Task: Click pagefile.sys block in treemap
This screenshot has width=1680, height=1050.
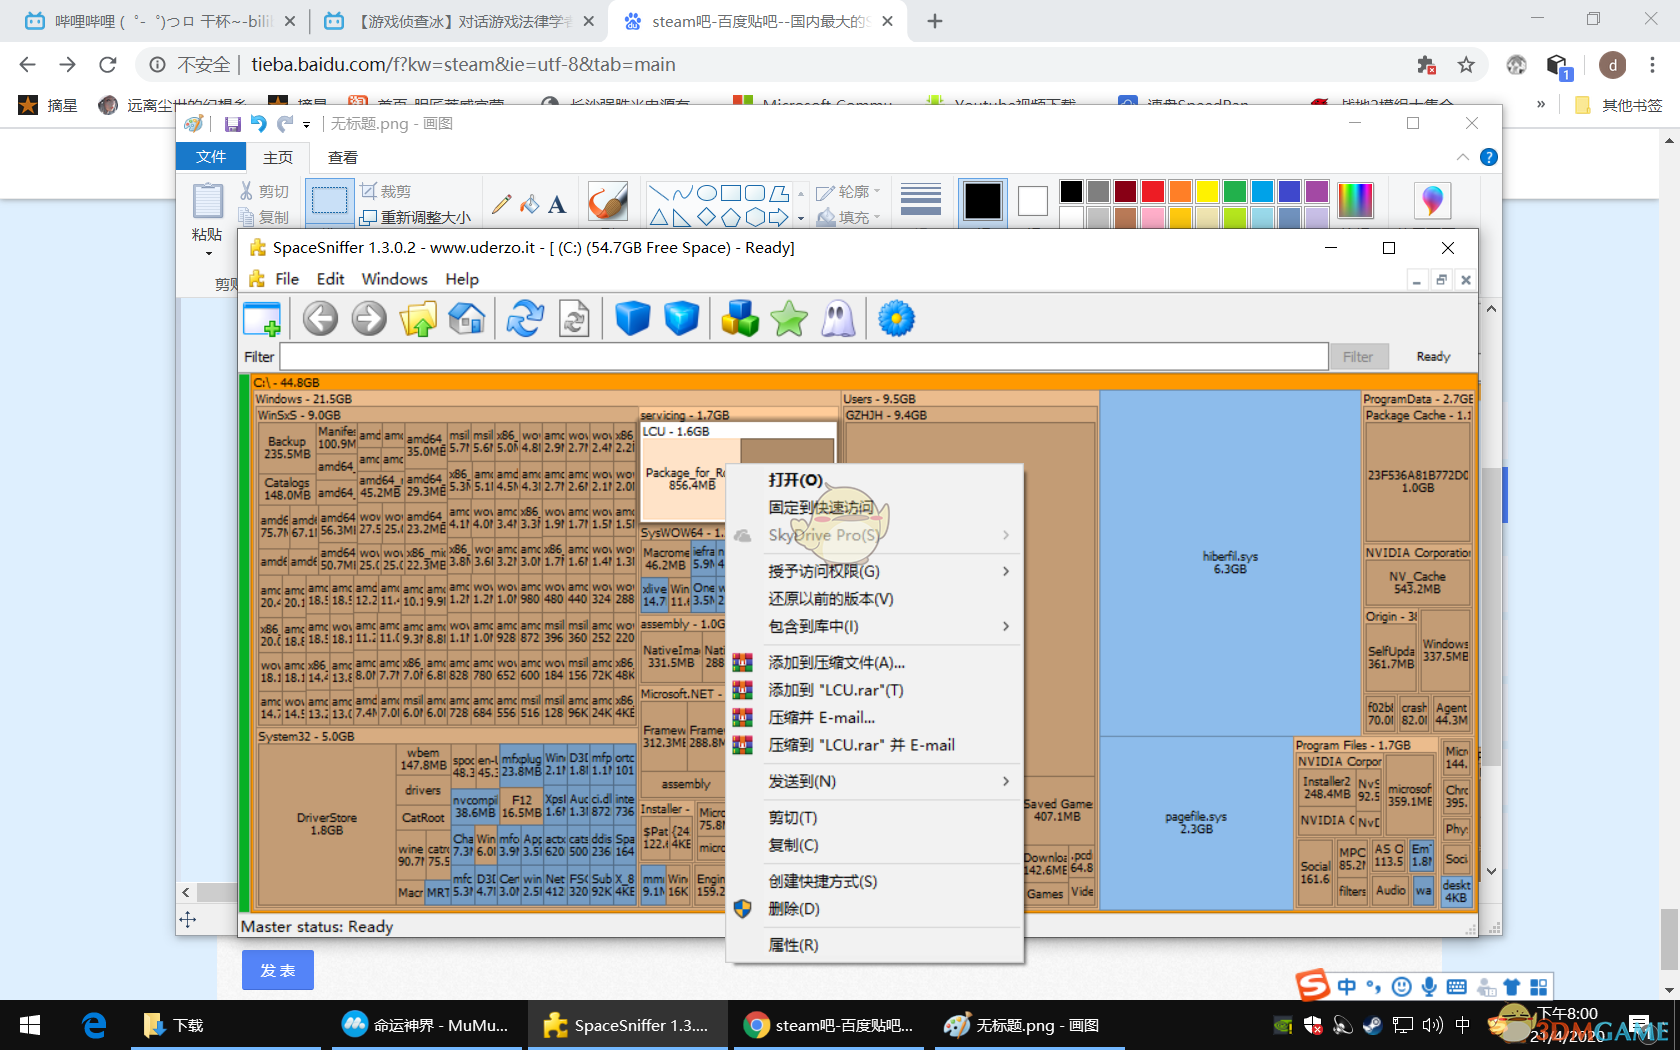Action: click(1196, 822)
